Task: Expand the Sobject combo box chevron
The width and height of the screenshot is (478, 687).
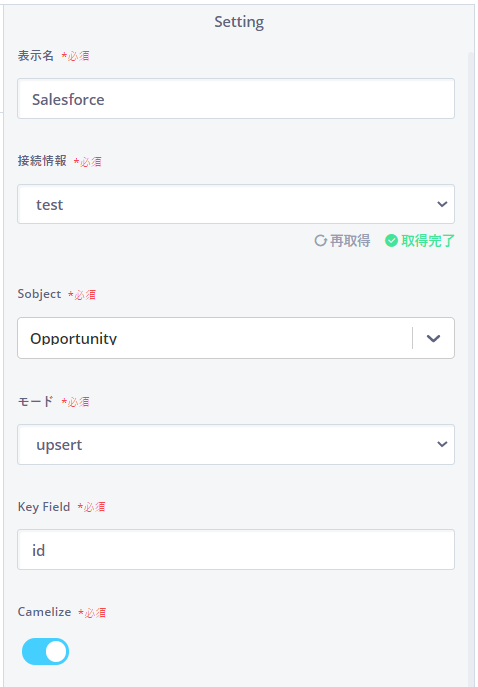Action: tap(433, 338)
